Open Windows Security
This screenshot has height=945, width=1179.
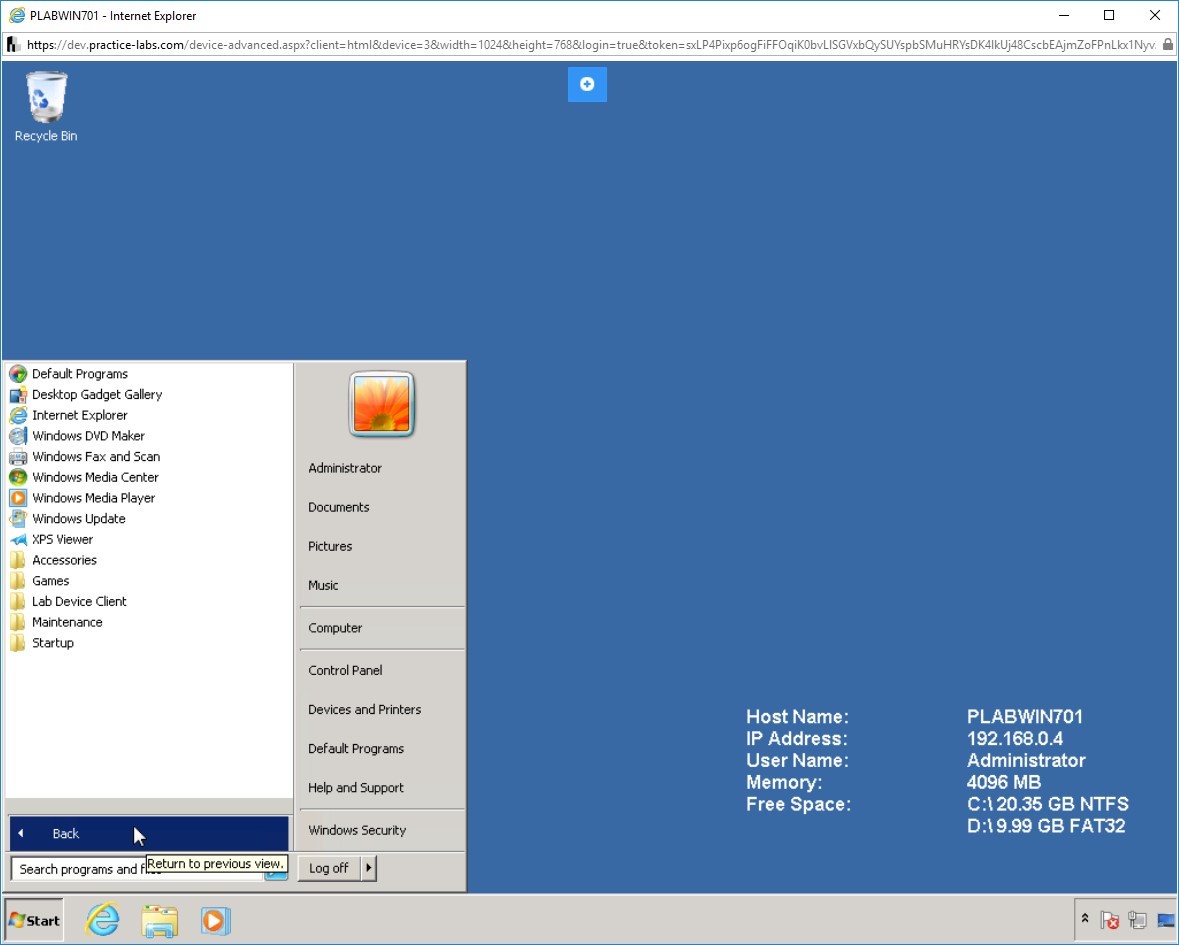(x=357, y=830)
